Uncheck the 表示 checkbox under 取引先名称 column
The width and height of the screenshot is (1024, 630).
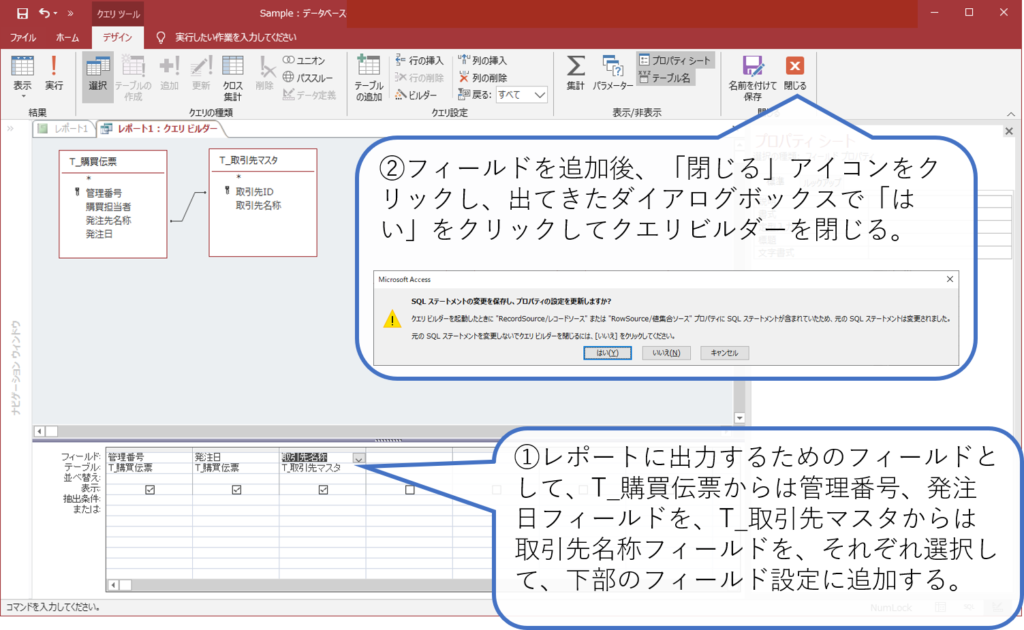click(323, 490)
